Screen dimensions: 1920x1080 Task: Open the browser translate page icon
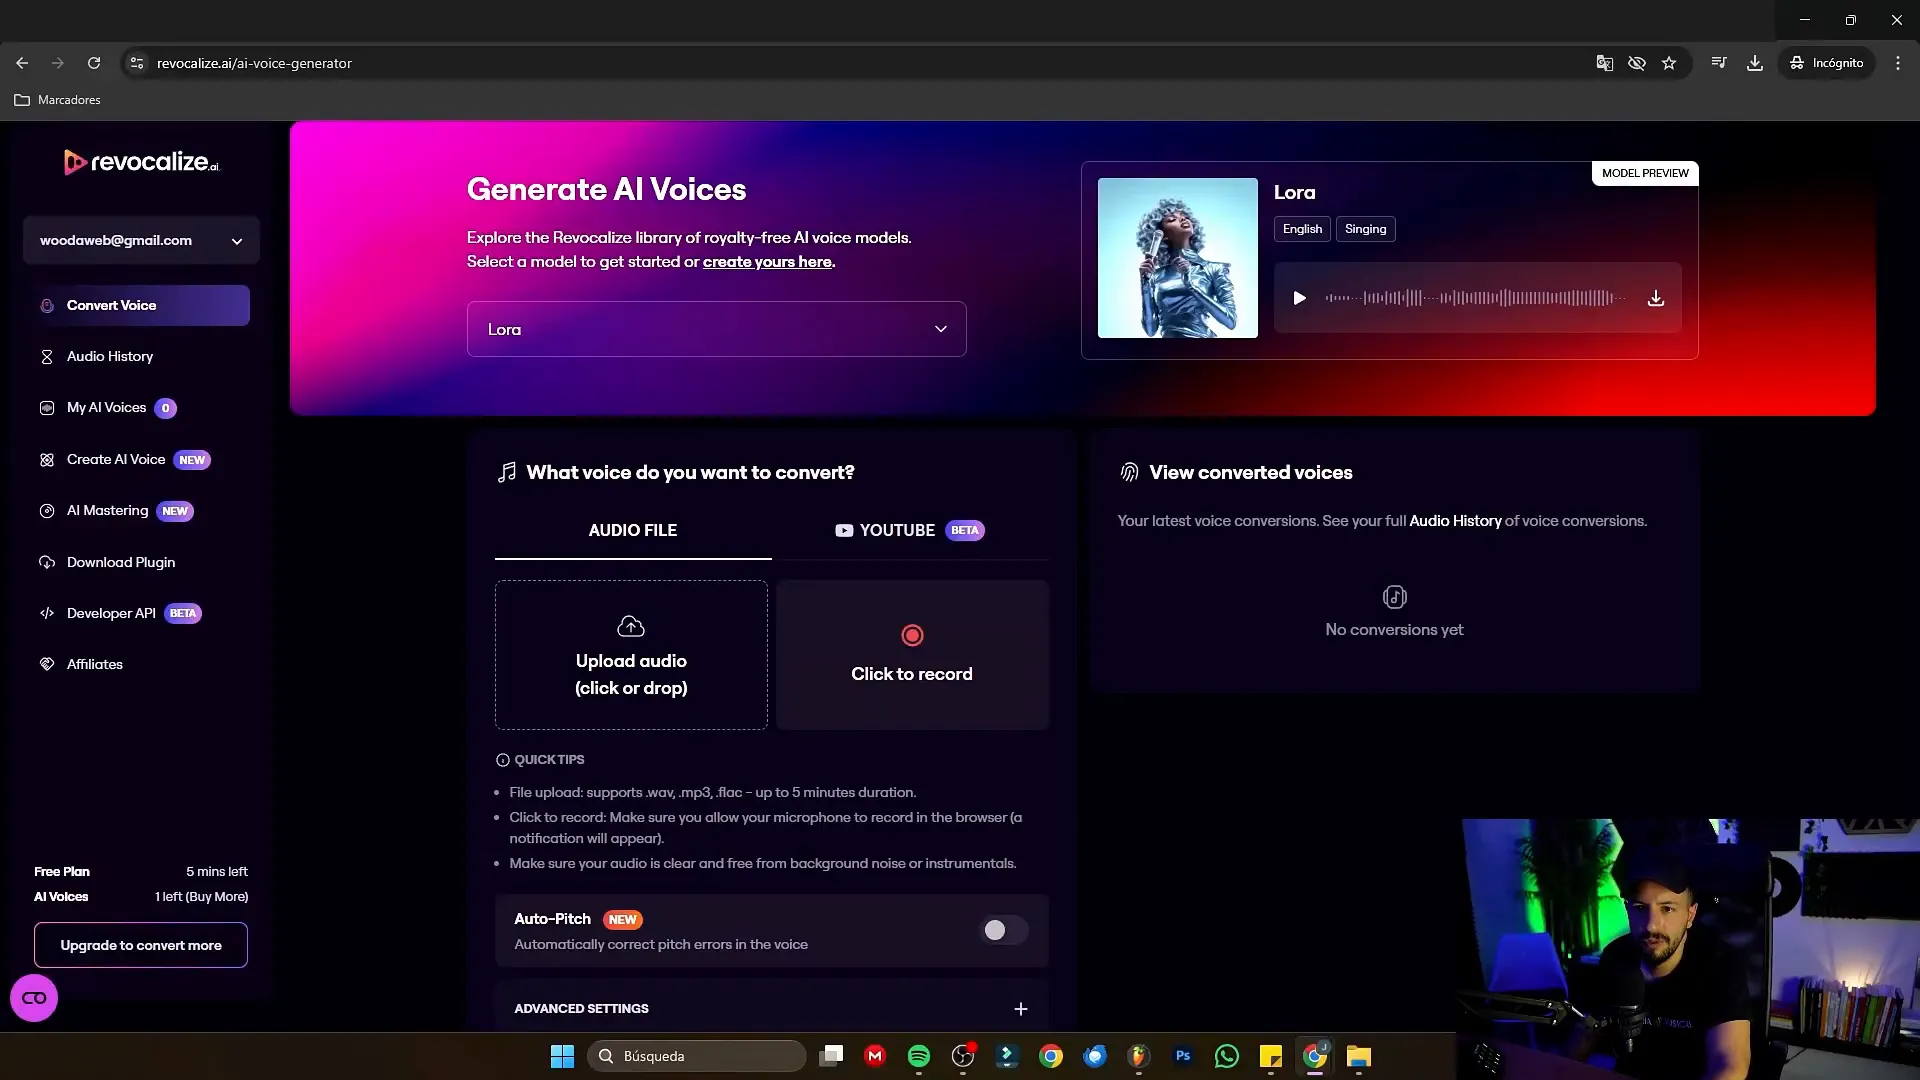[1605, 63]
